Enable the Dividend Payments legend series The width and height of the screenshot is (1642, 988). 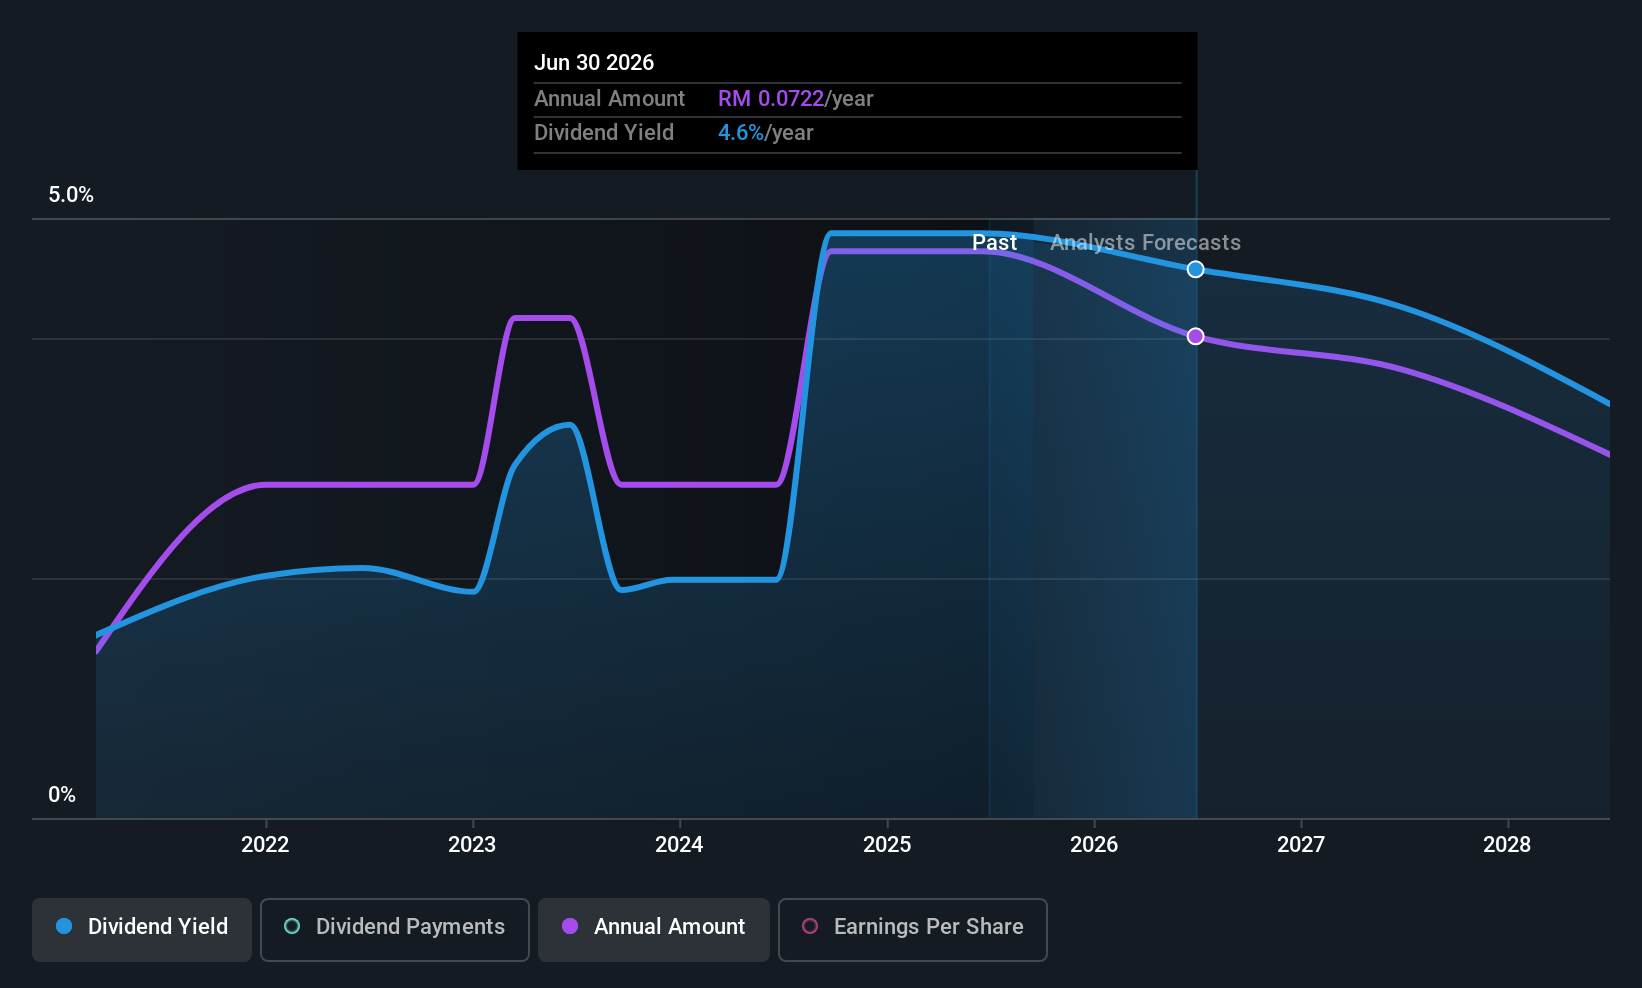pos(394,929)
